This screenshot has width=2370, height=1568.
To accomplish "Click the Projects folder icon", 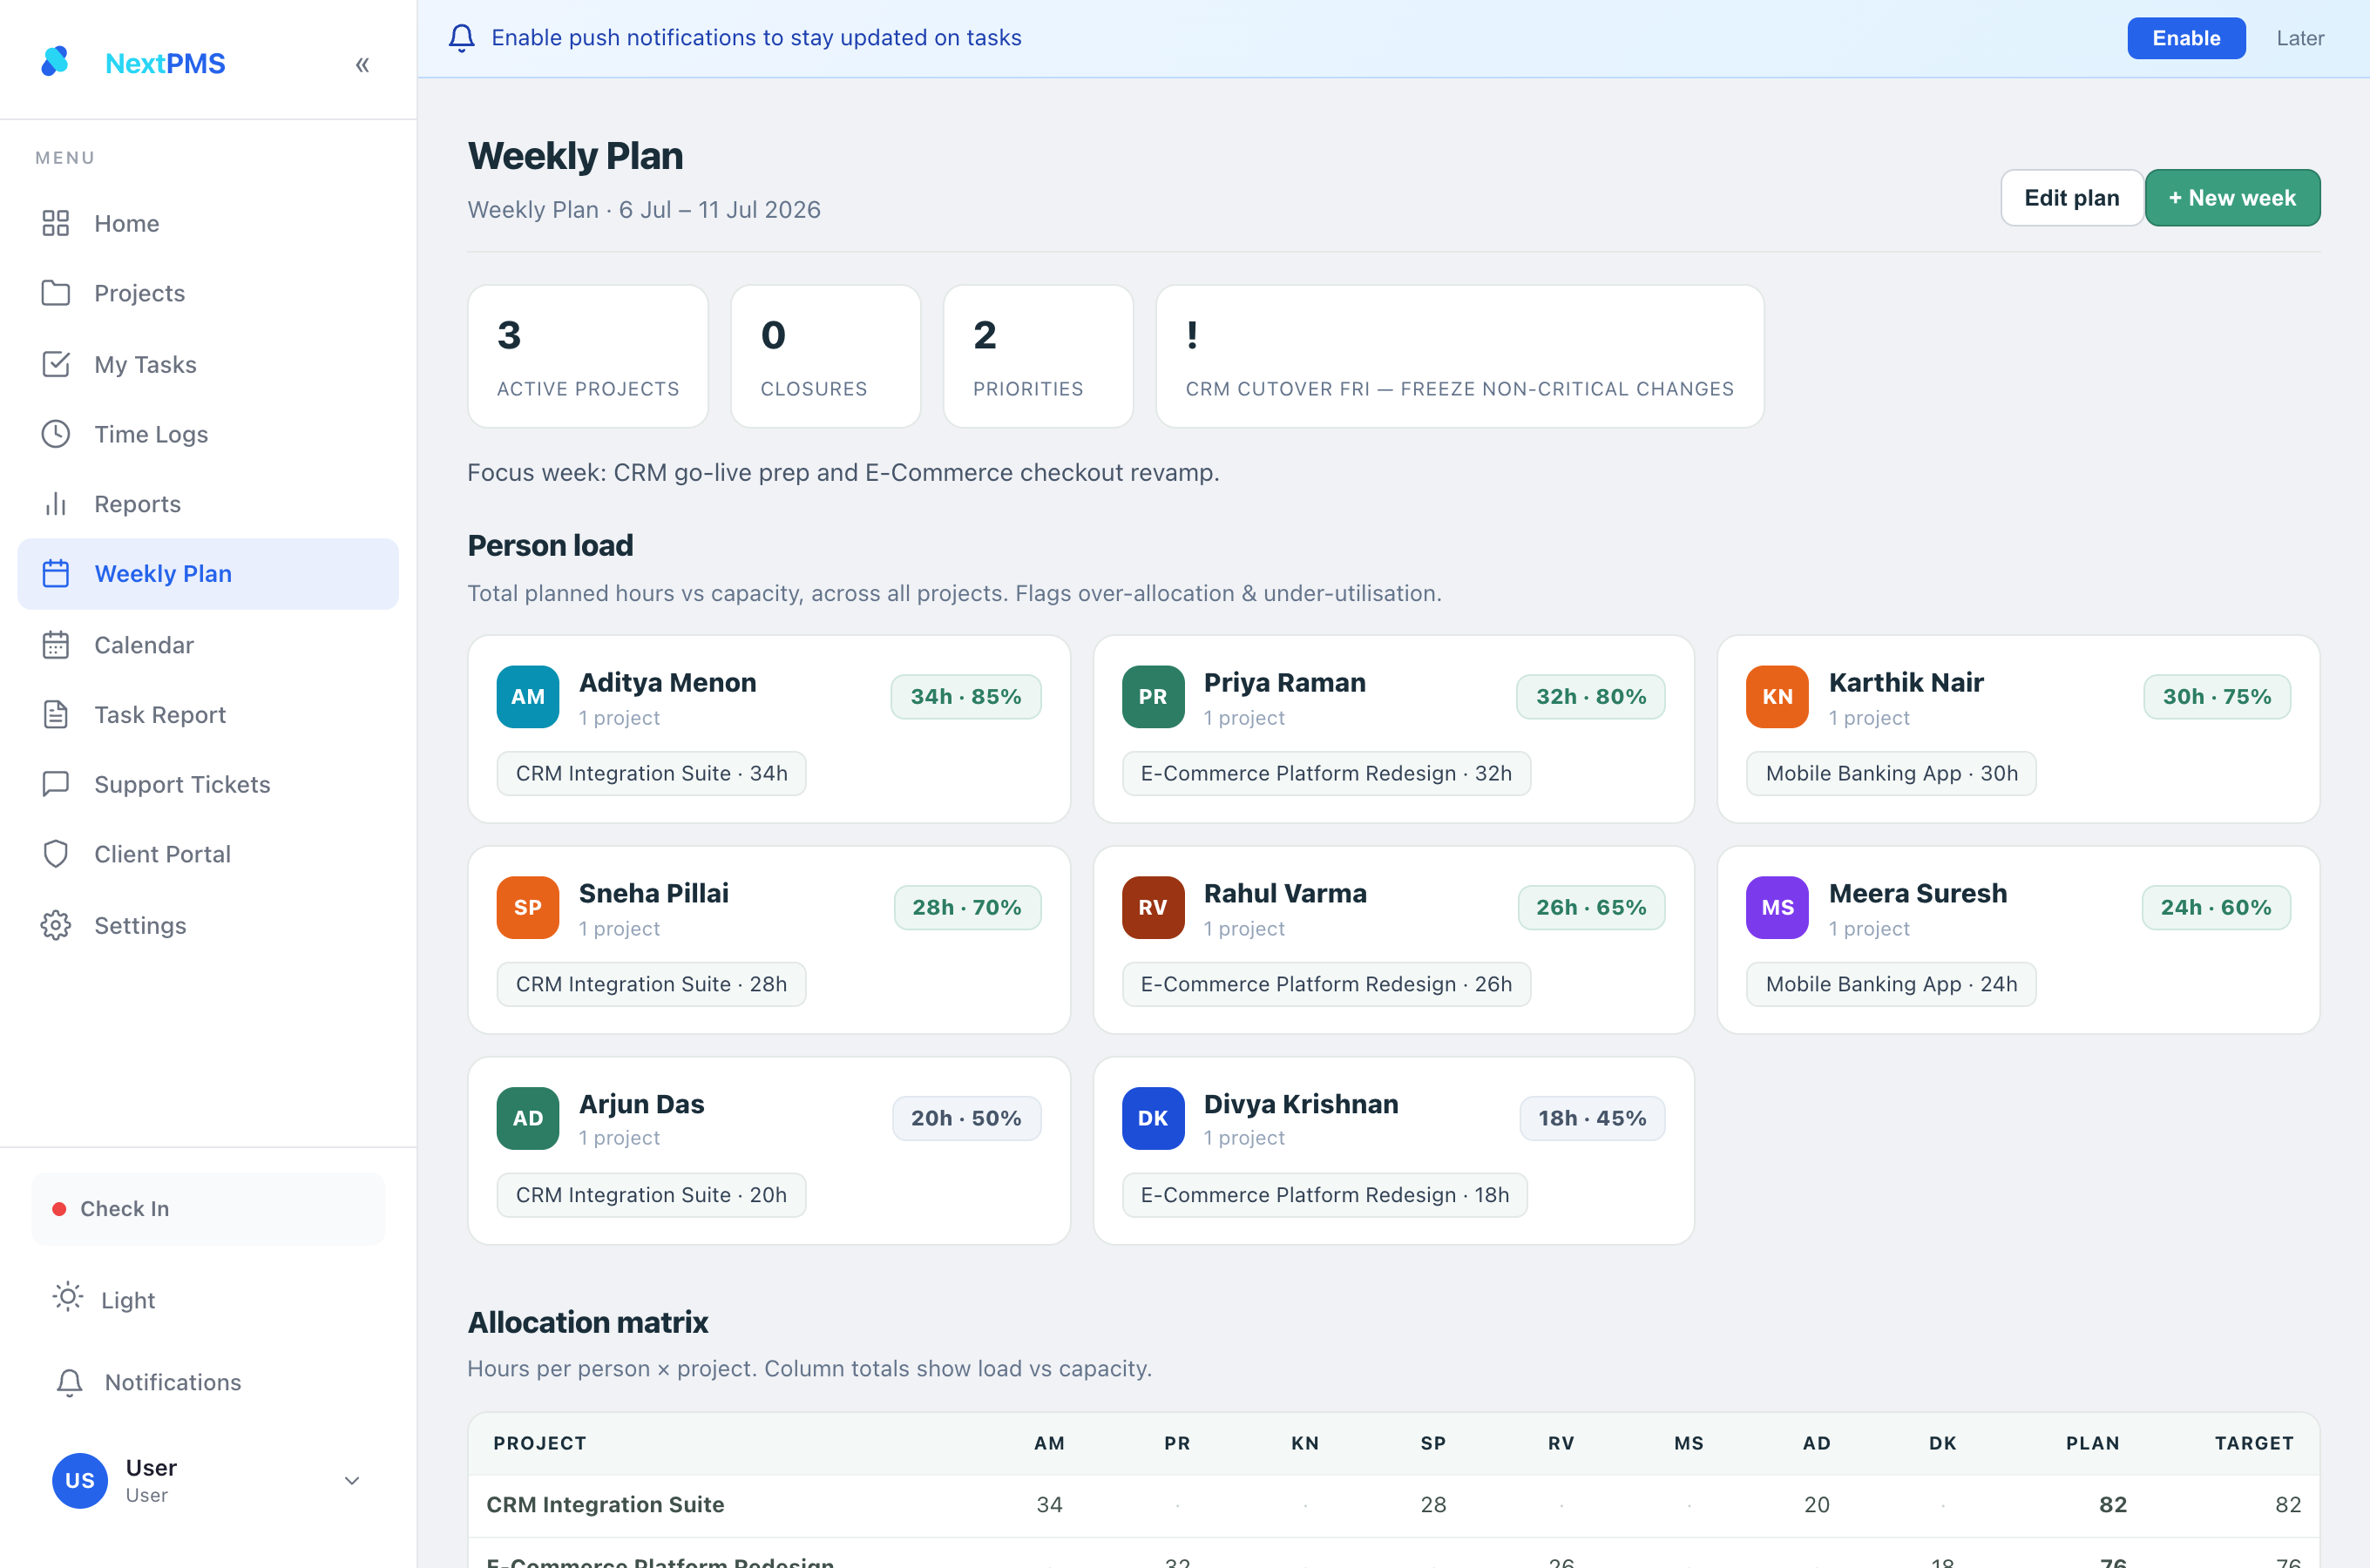I will [56, 293].
